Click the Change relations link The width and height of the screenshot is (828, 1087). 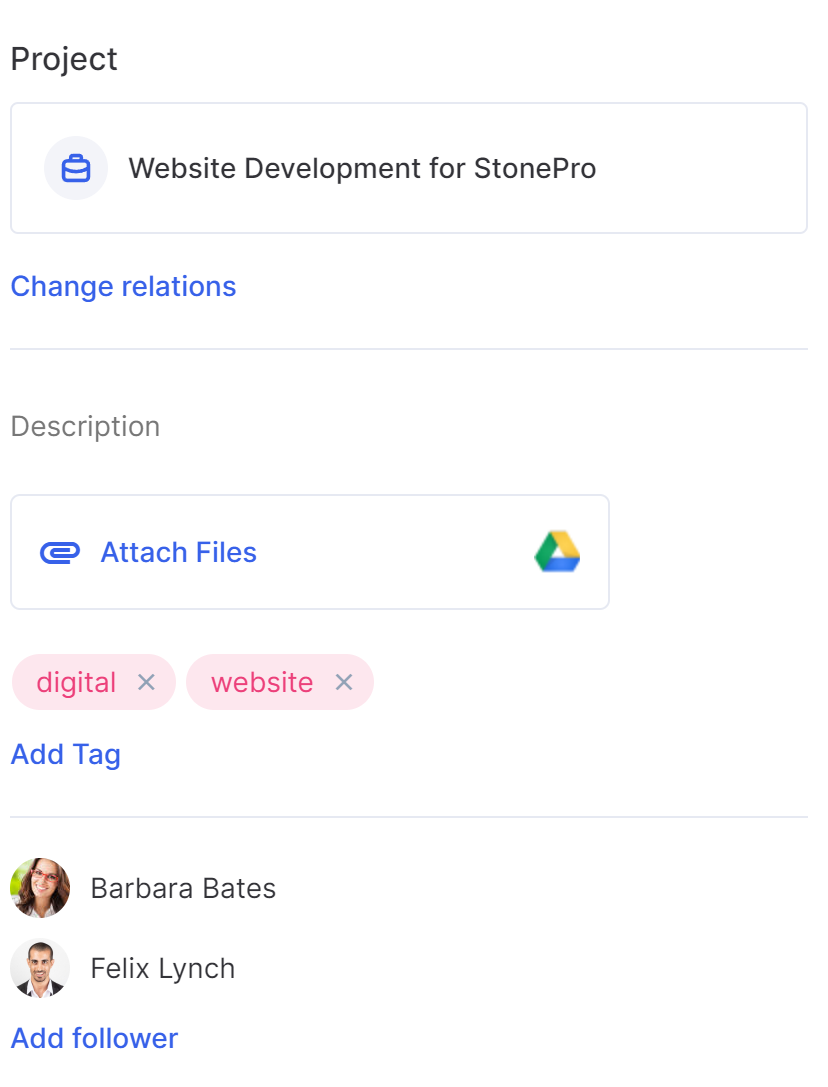tap(123, 286)
